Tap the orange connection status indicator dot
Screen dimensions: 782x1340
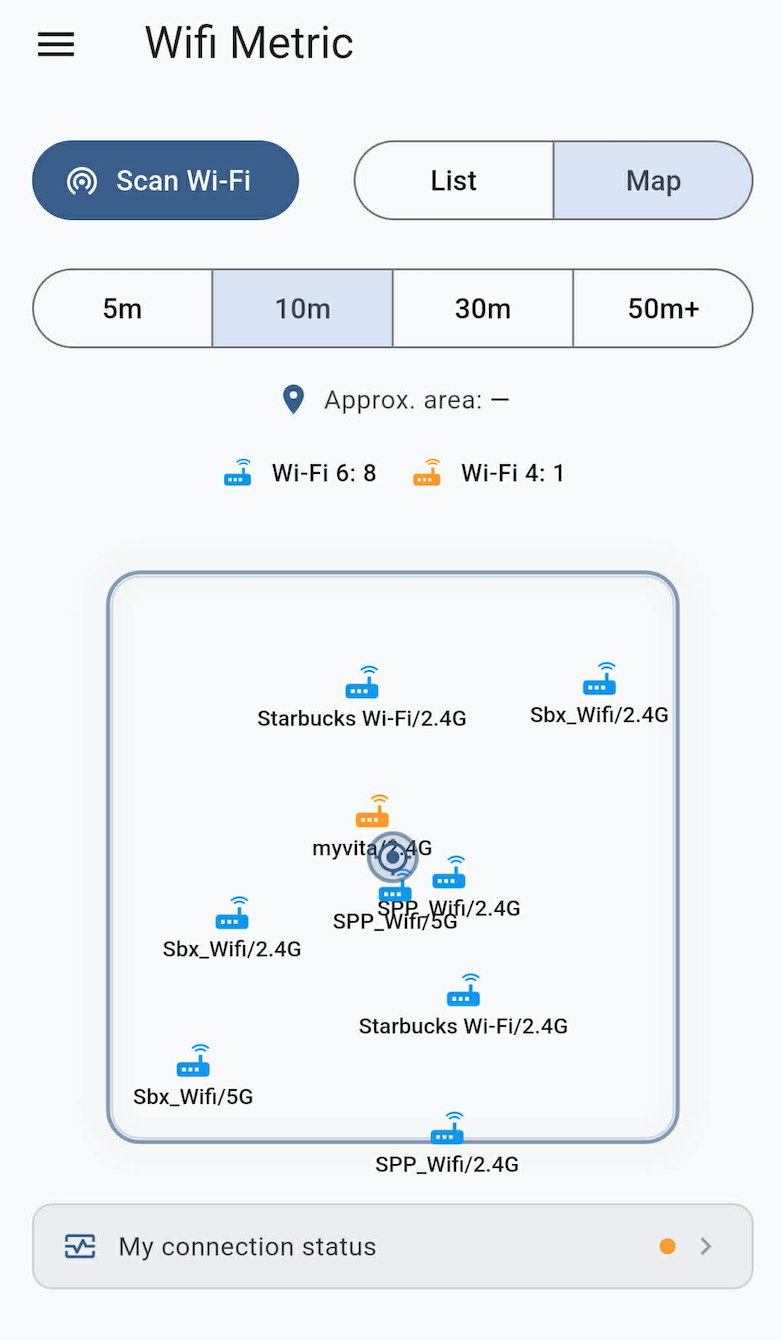coord(668,1246)
